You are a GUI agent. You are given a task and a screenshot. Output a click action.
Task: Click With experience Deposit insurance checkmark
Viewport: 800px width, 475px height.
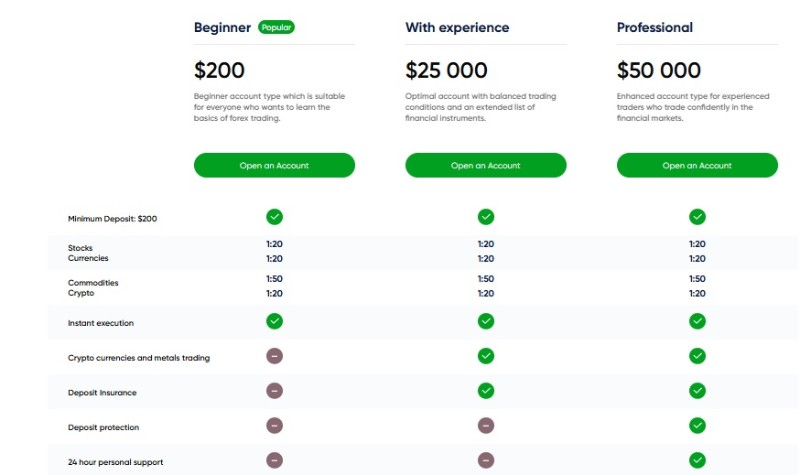point(486,391)
